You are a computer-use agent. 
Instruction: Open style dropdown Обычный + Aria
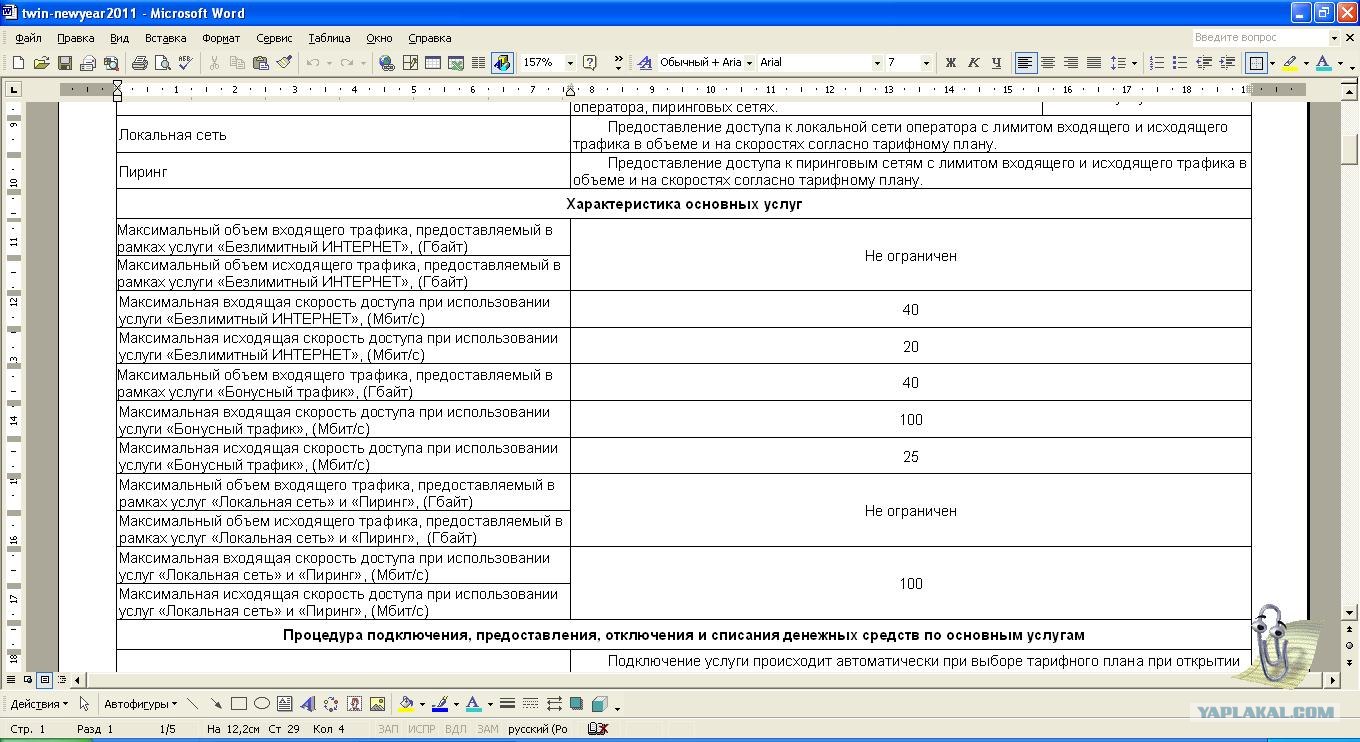pos(749,63)
